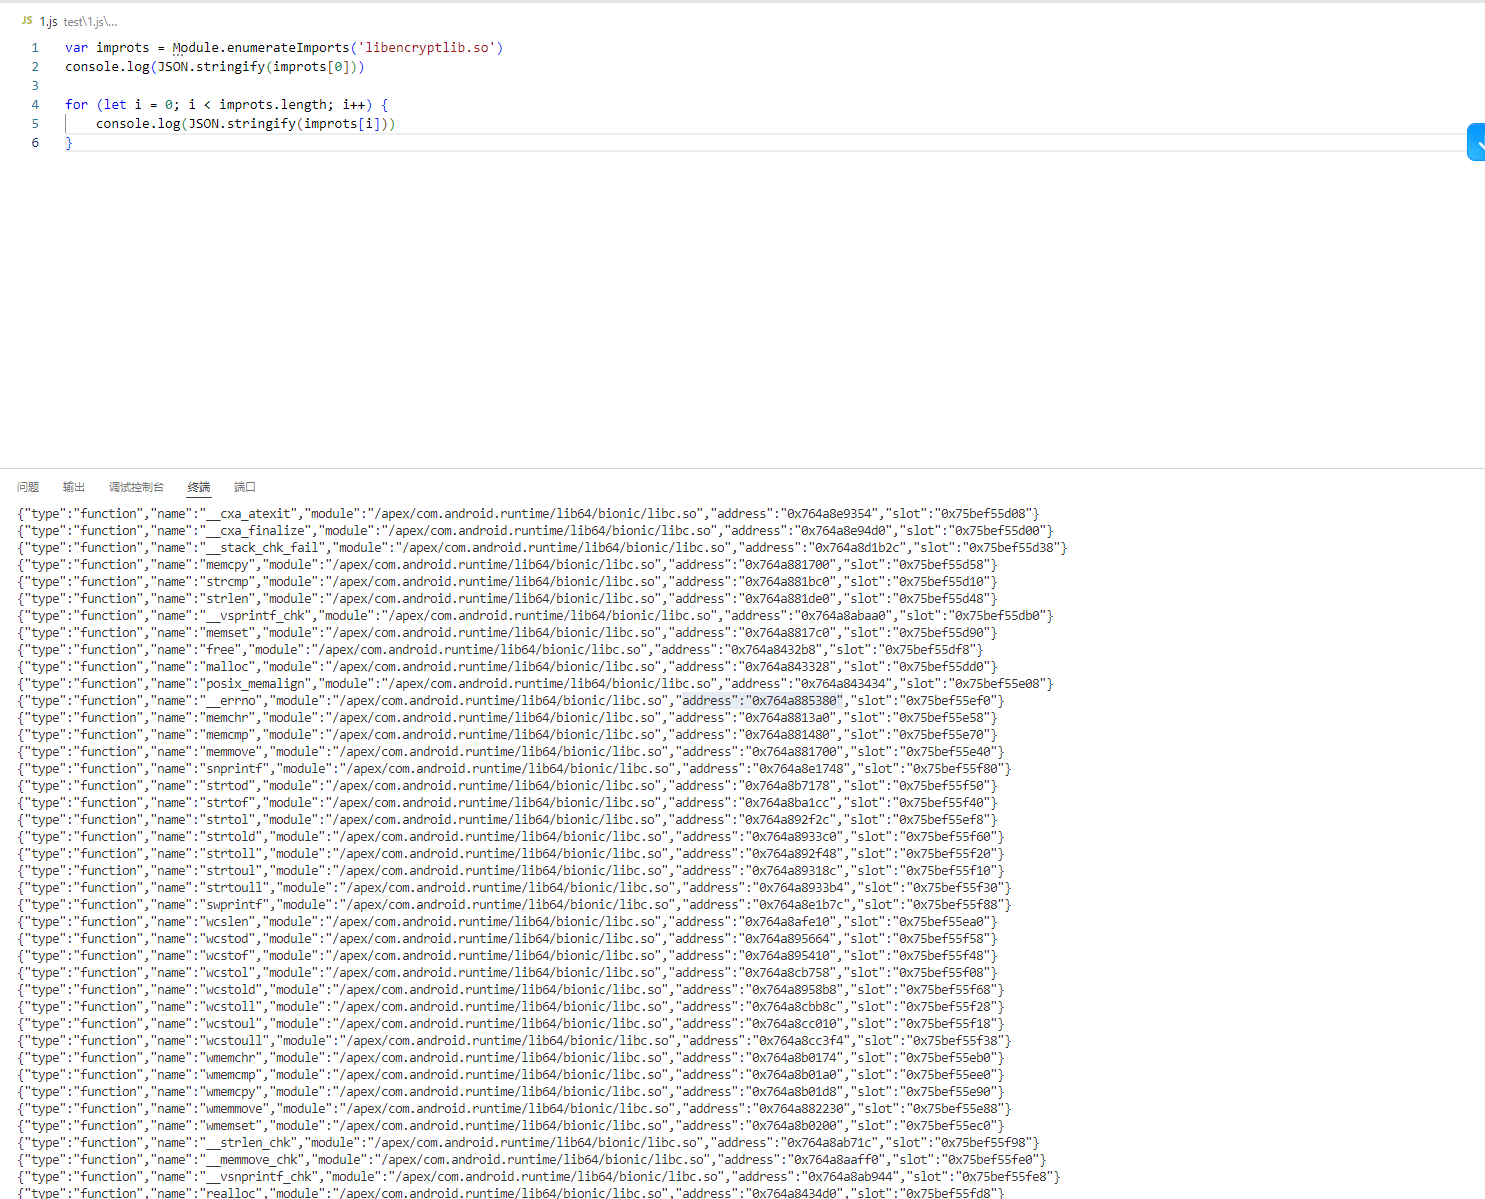The height and width of the screenshot is (1199, 1485).
Task: Click the enumerateImports method name
Action: 287,48
